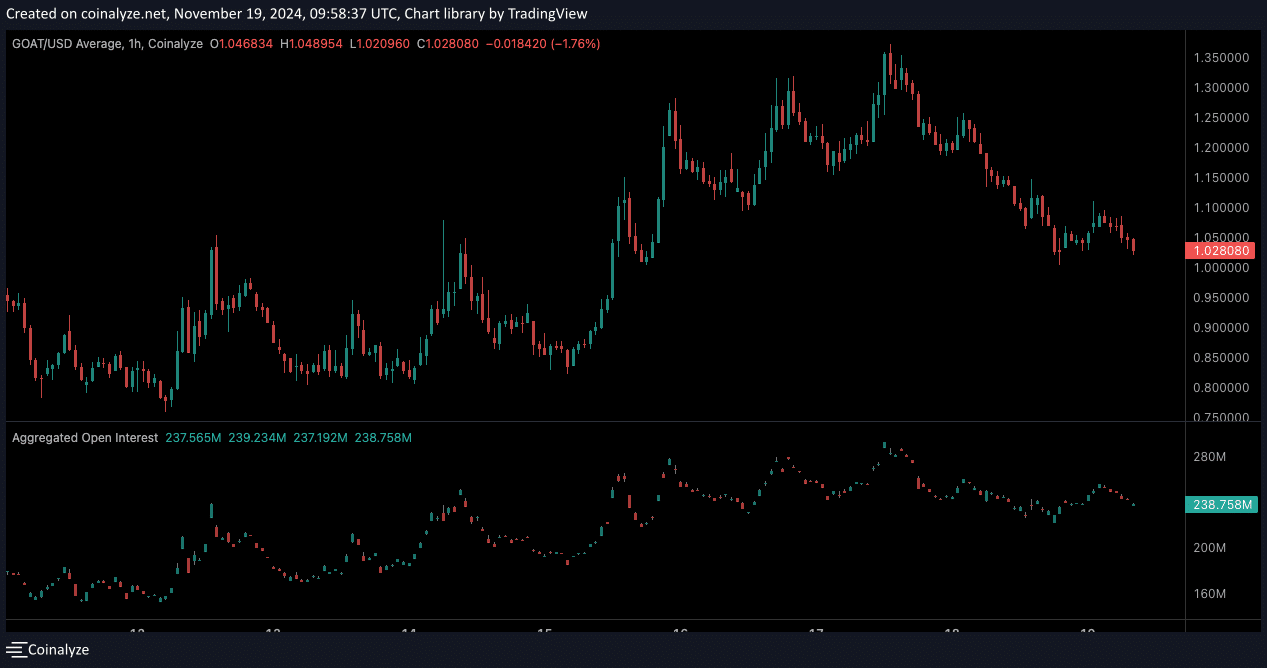Click the close value C1.028080 in legend

(x=448, y=44)
